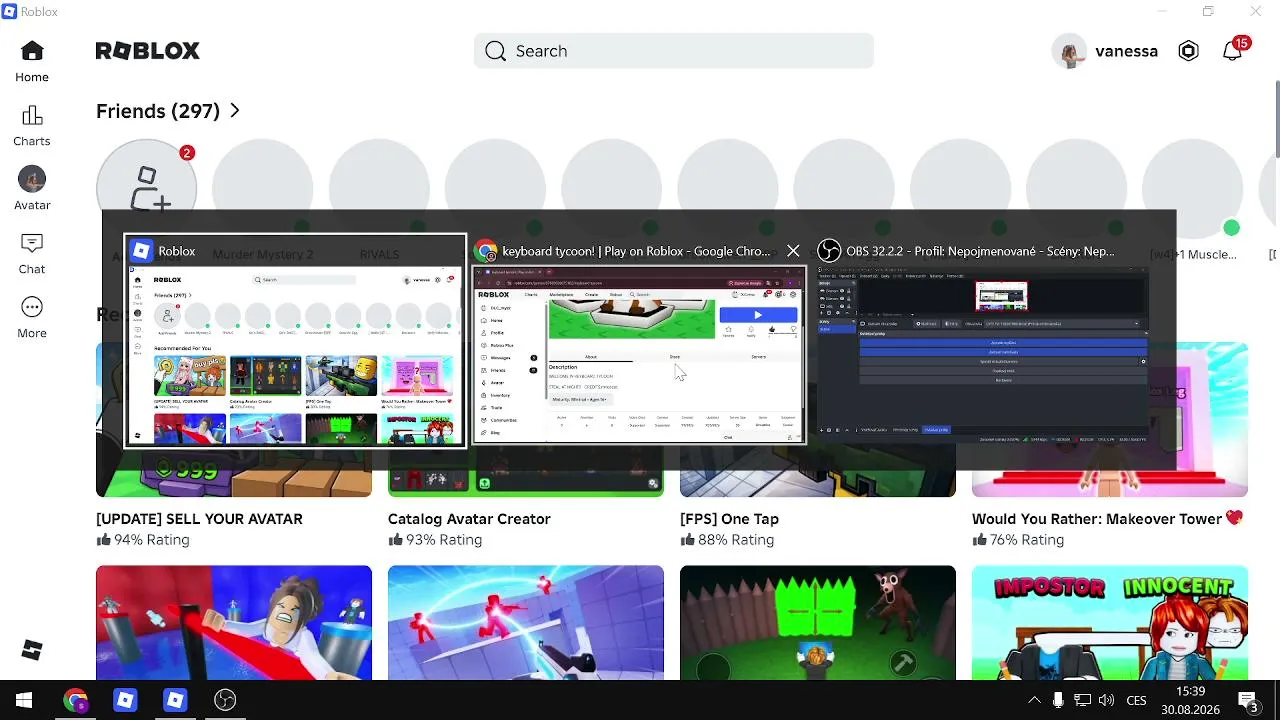The image size is (1280, 720).
Task: Open the Catalog Avatar Creator title
Action: (x=469, y=519)
